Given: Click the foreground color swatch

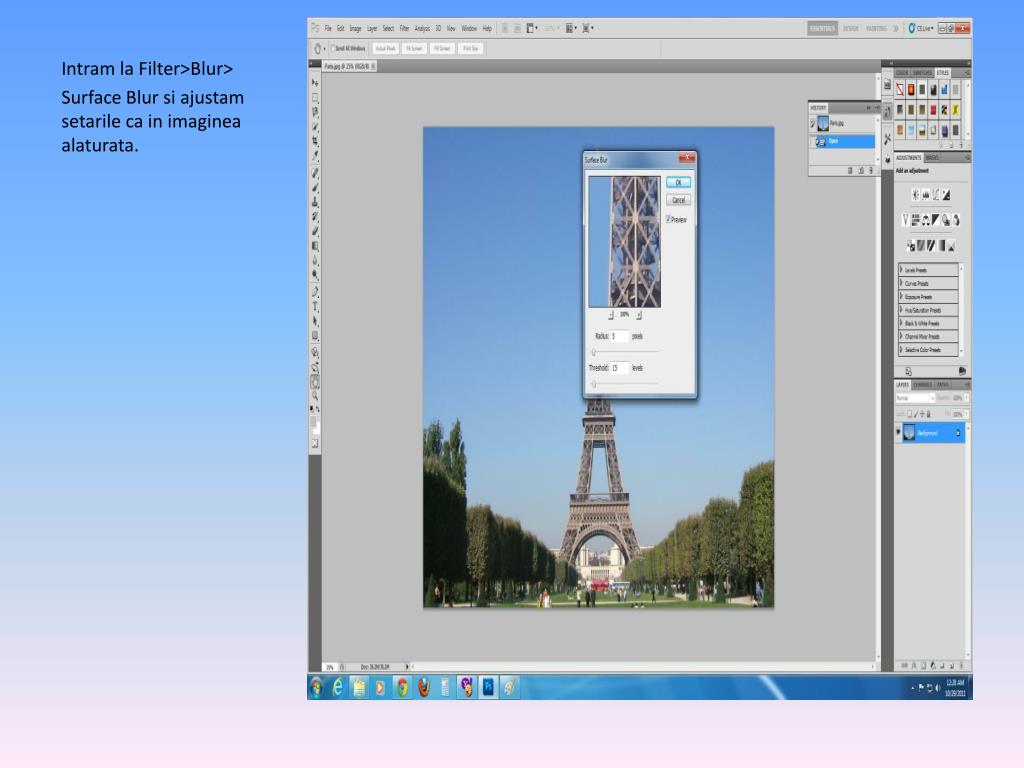Looking at the screenshot, I should pyautogui.click(x=313, y=421).
